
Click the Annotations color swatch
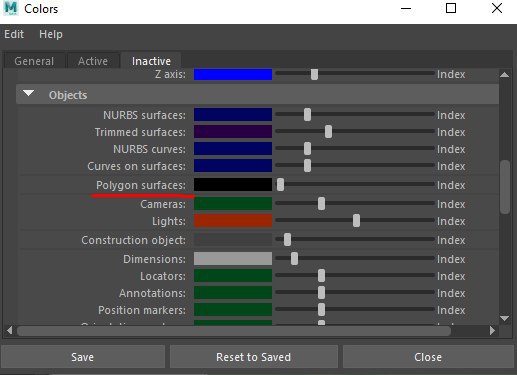233,293
